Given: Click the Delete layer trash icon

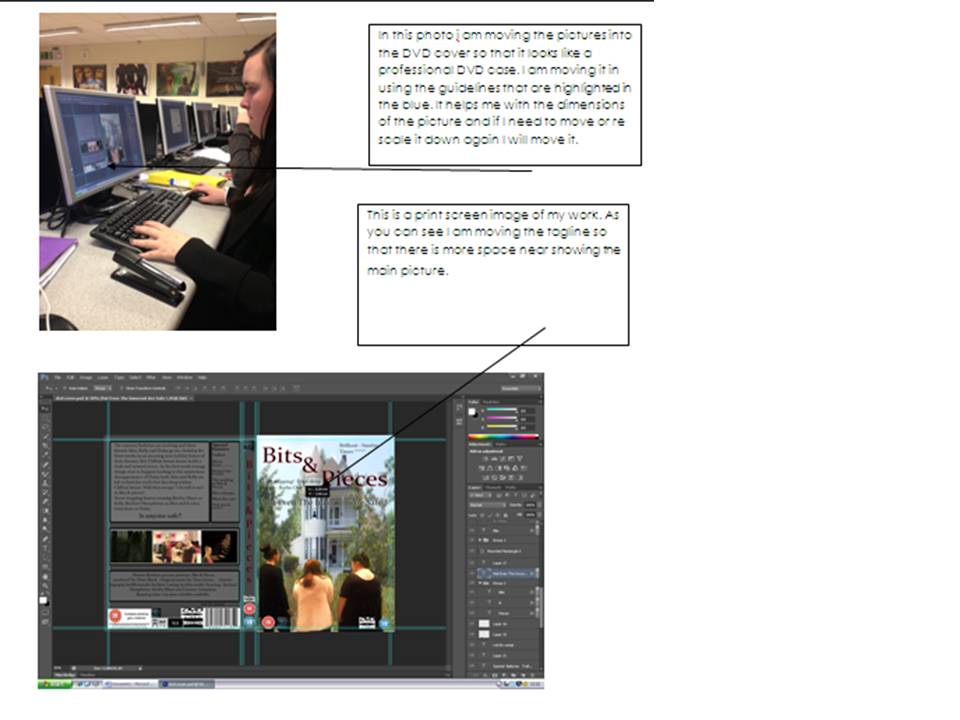Looking at the screenshot, I should pyautogui.click(x=533, y=675).
